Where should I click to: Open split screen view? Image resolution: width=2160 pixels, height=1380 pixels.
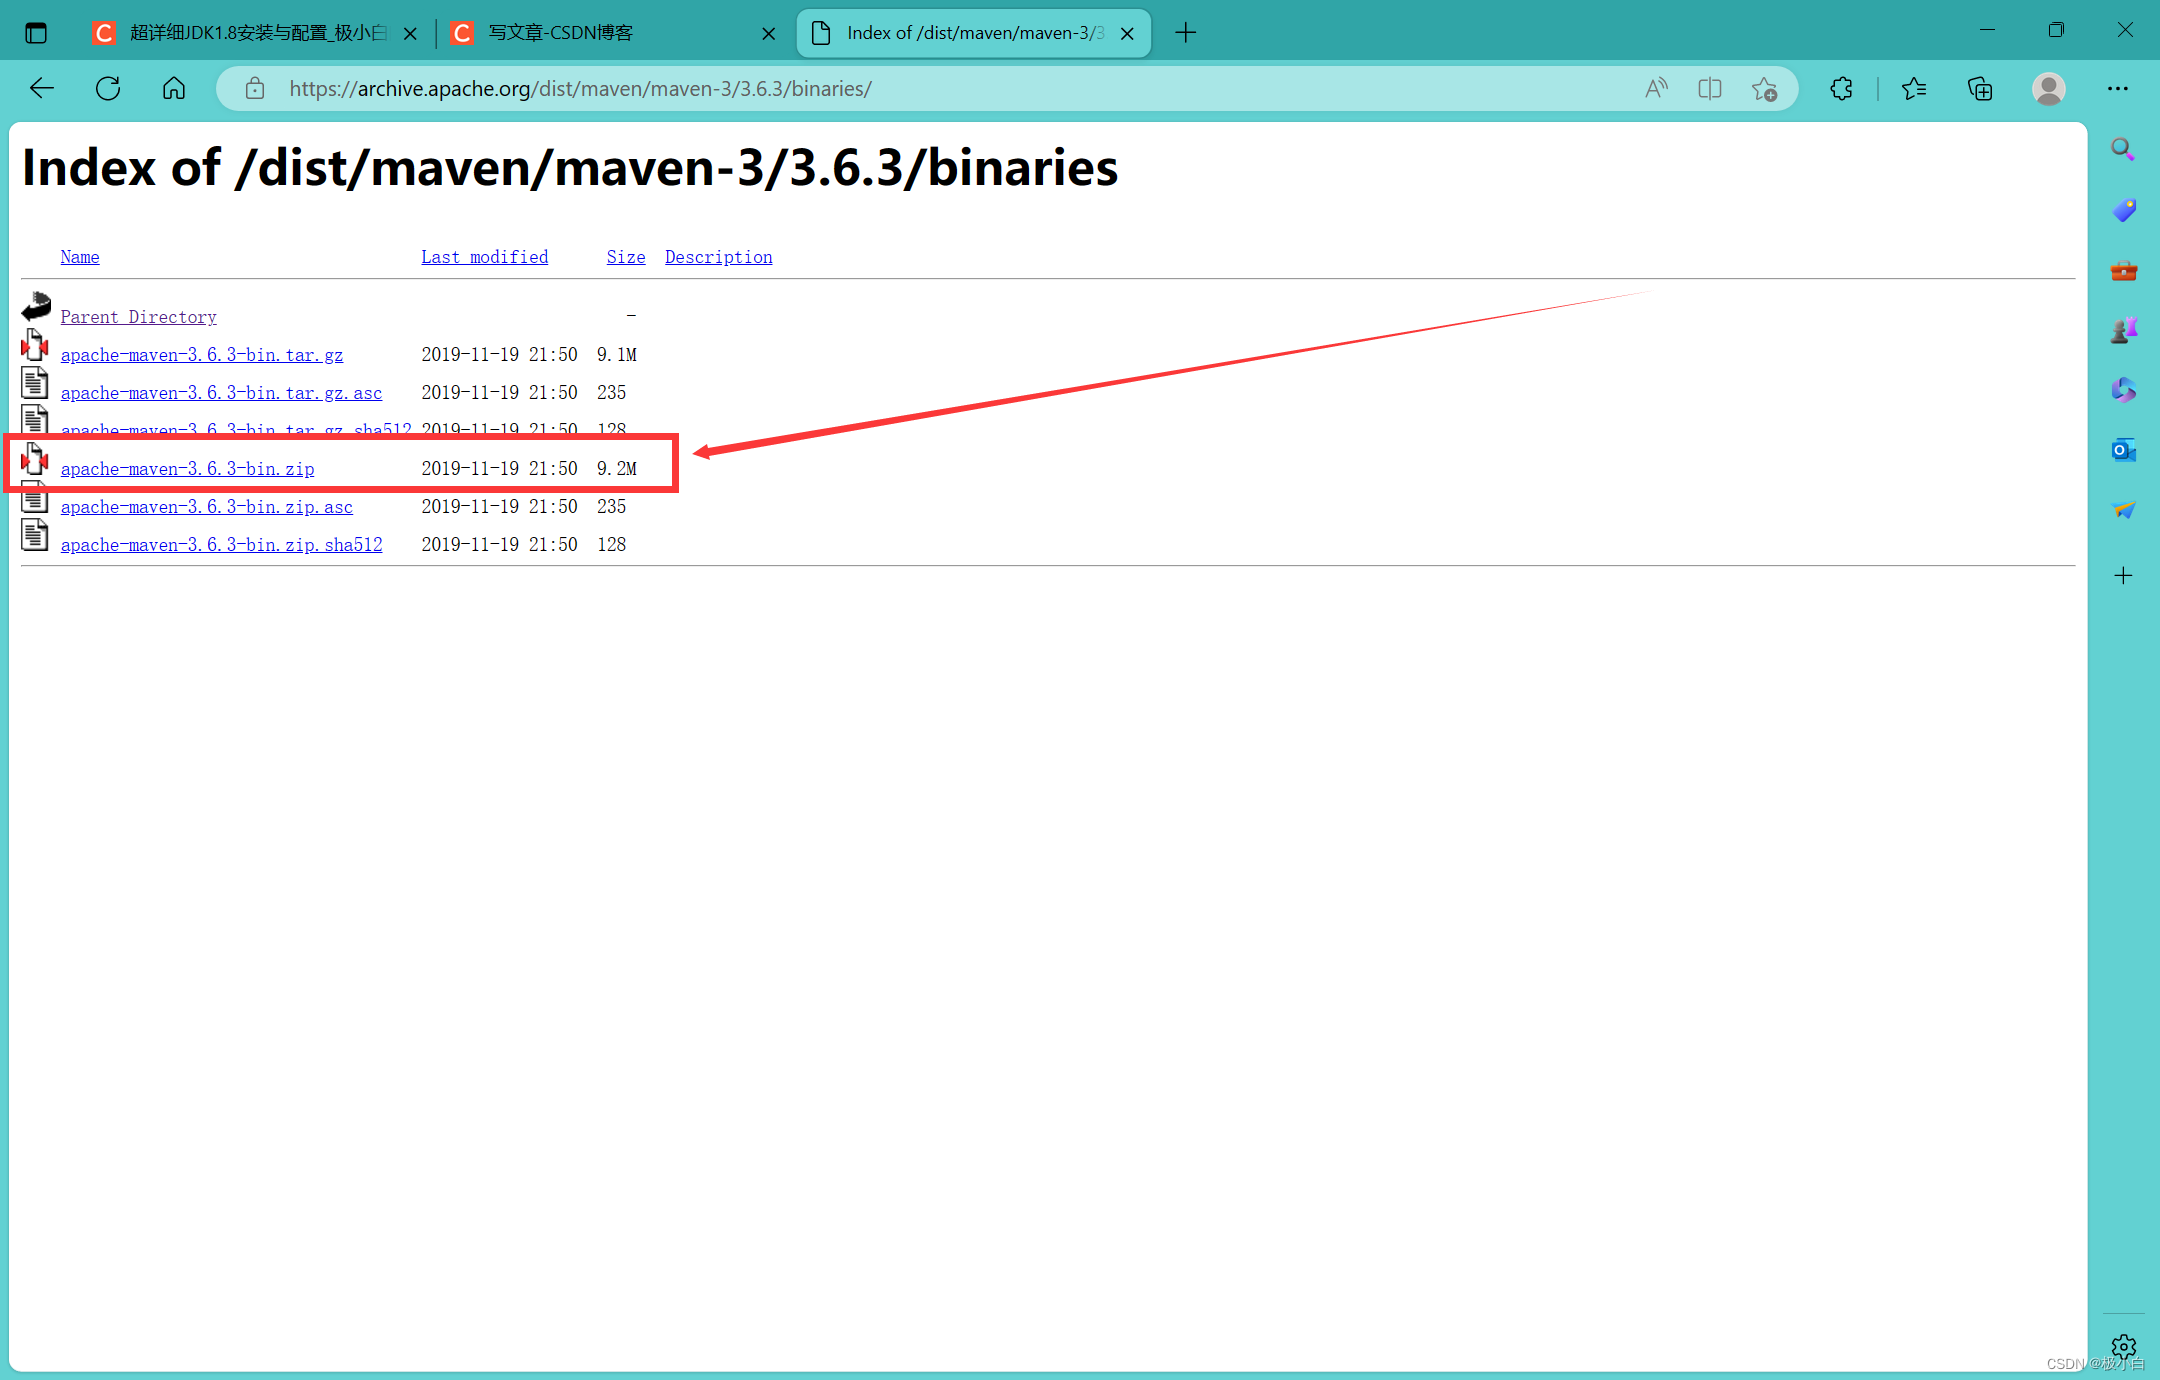pyautogui.click(x=1710, y=89)
